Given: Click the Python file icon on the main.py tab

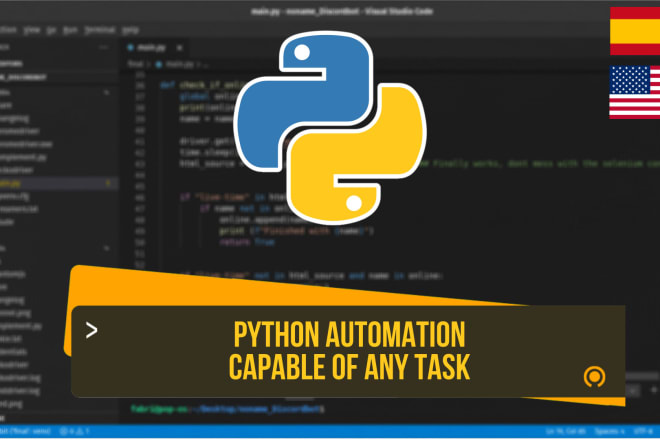Looking at the screenshot, I should pos(131,48).
